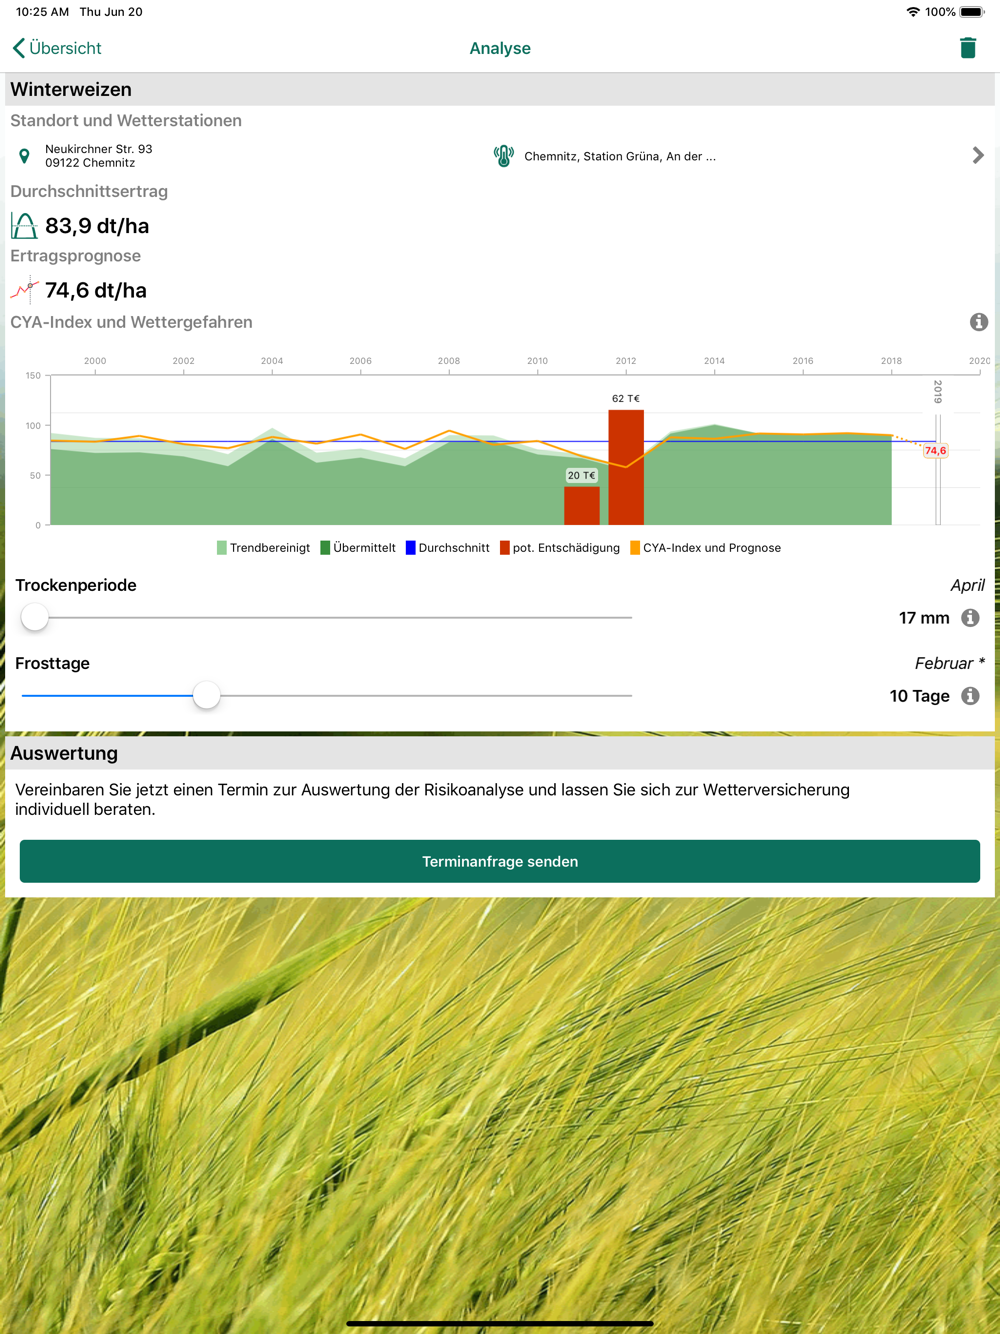Tap the Februar * month label
The height and width of the screenshot is (1334, 1000).
pyautogui.click(x=950, y=663)
